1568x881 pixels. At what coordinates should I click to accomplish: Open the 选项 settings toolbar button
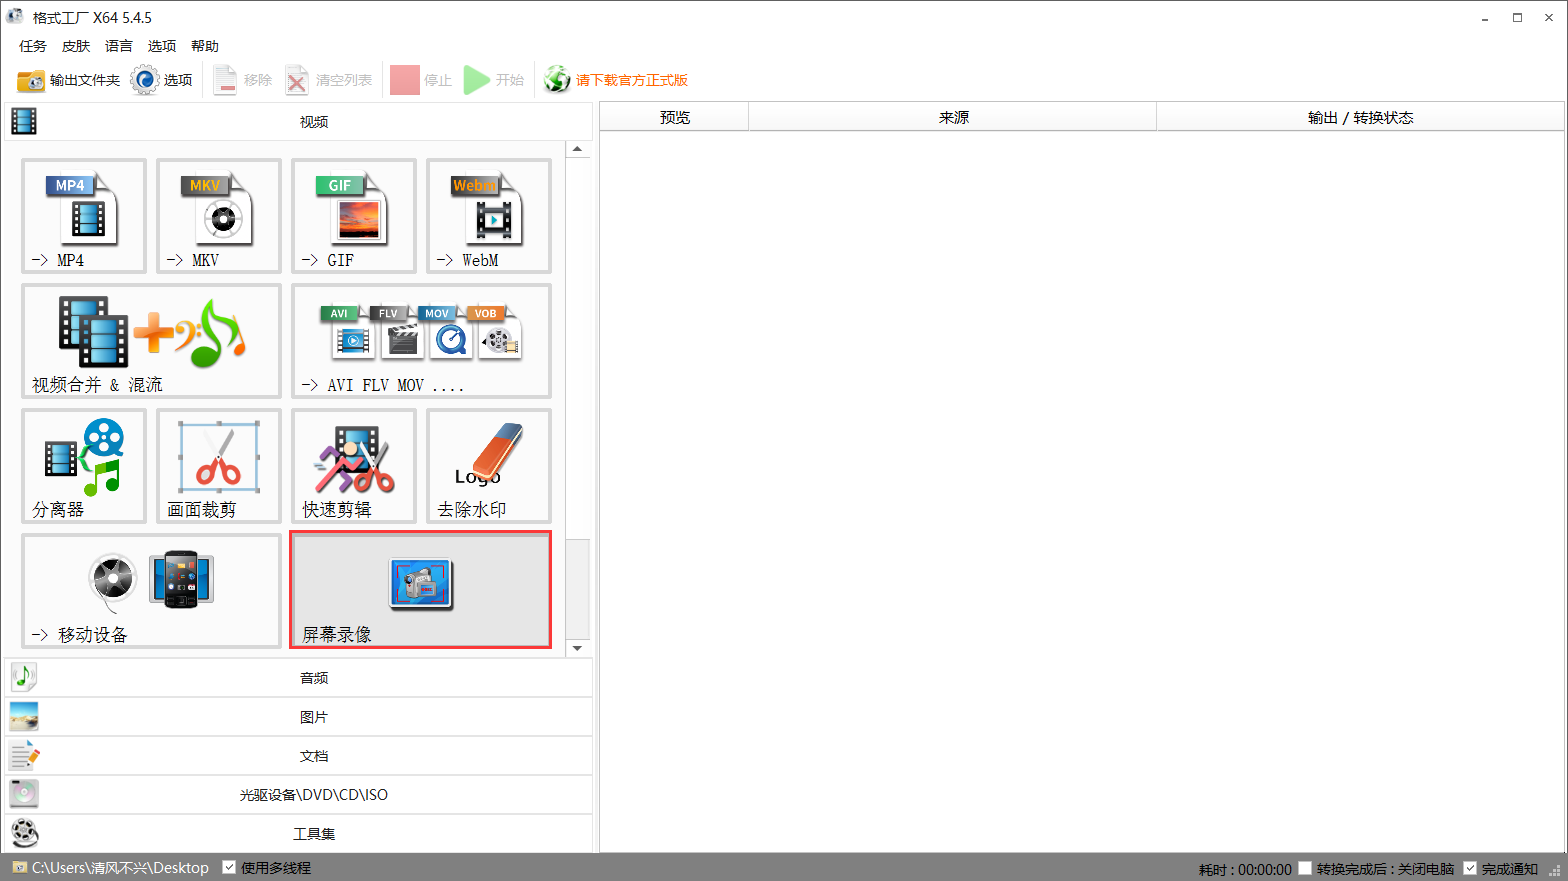[x=161, y=80]
